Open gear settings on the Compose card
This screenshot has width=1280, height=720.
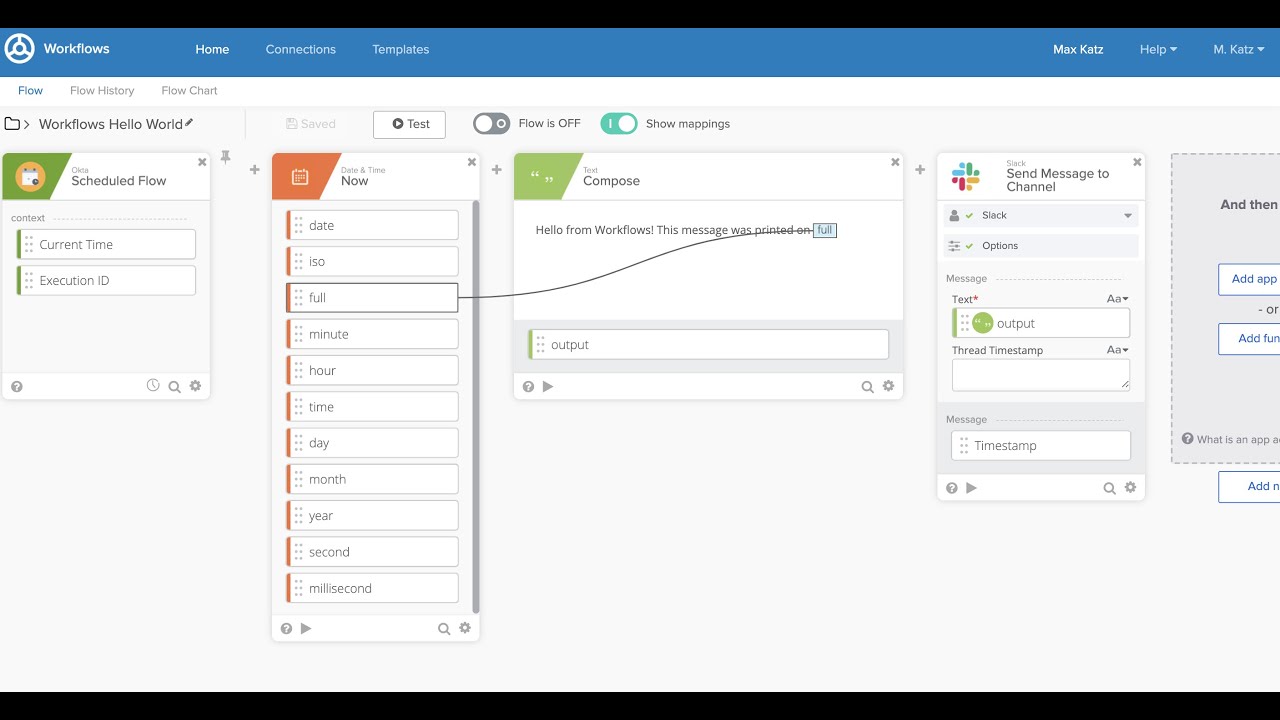pyautogui.click(x=889, y=386)
